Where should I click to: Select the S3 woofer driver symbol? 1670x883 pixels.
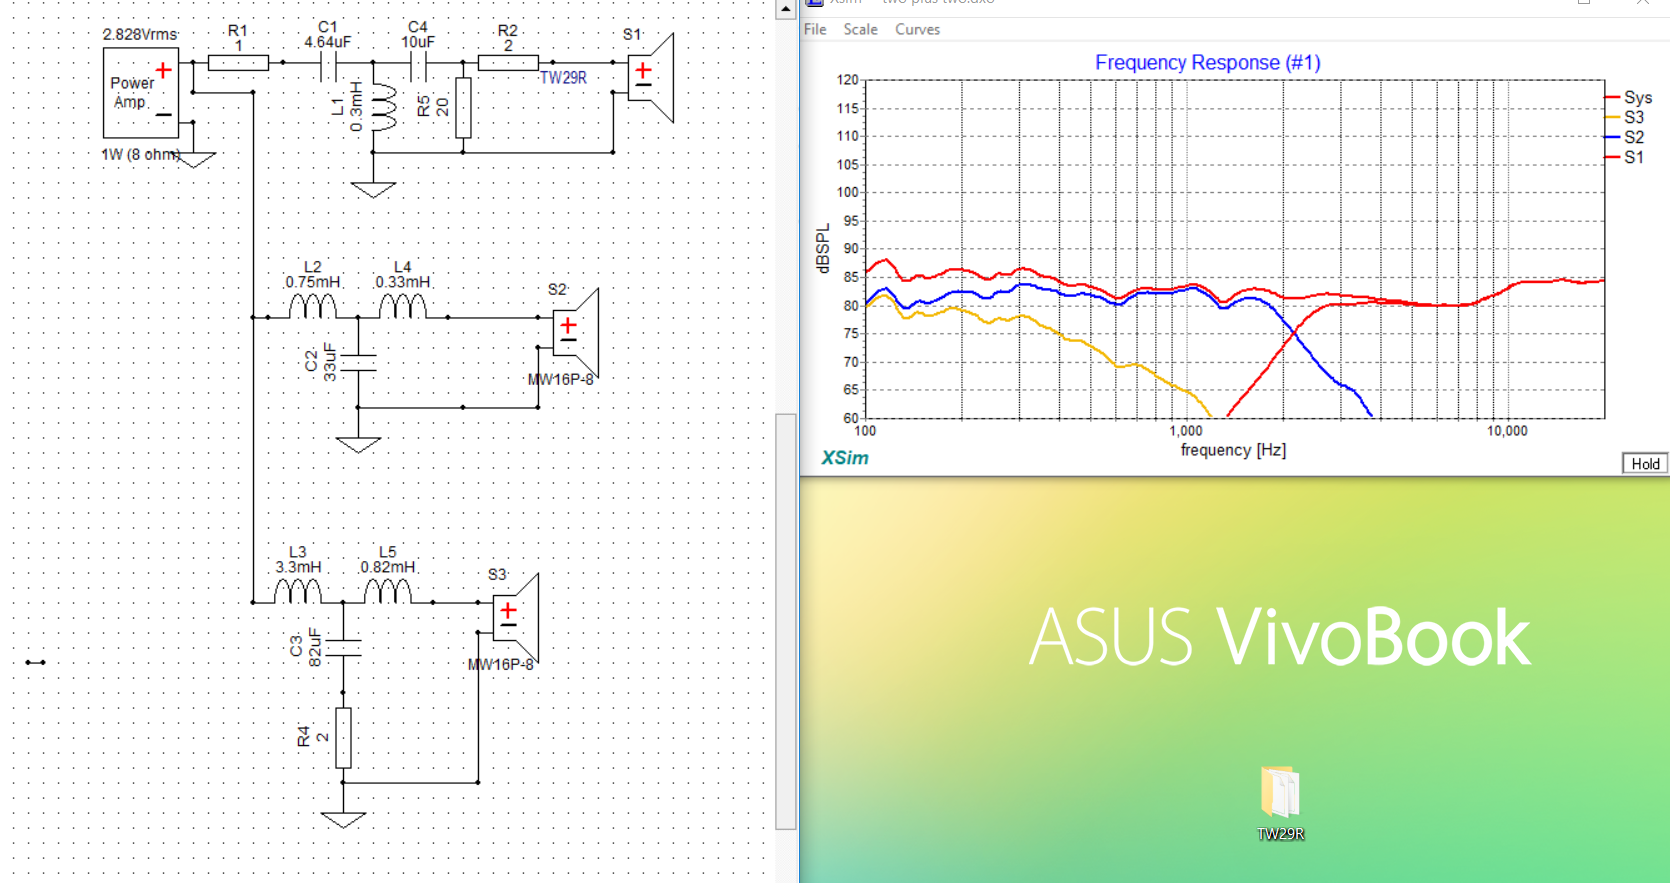click(x=516, y=618)
